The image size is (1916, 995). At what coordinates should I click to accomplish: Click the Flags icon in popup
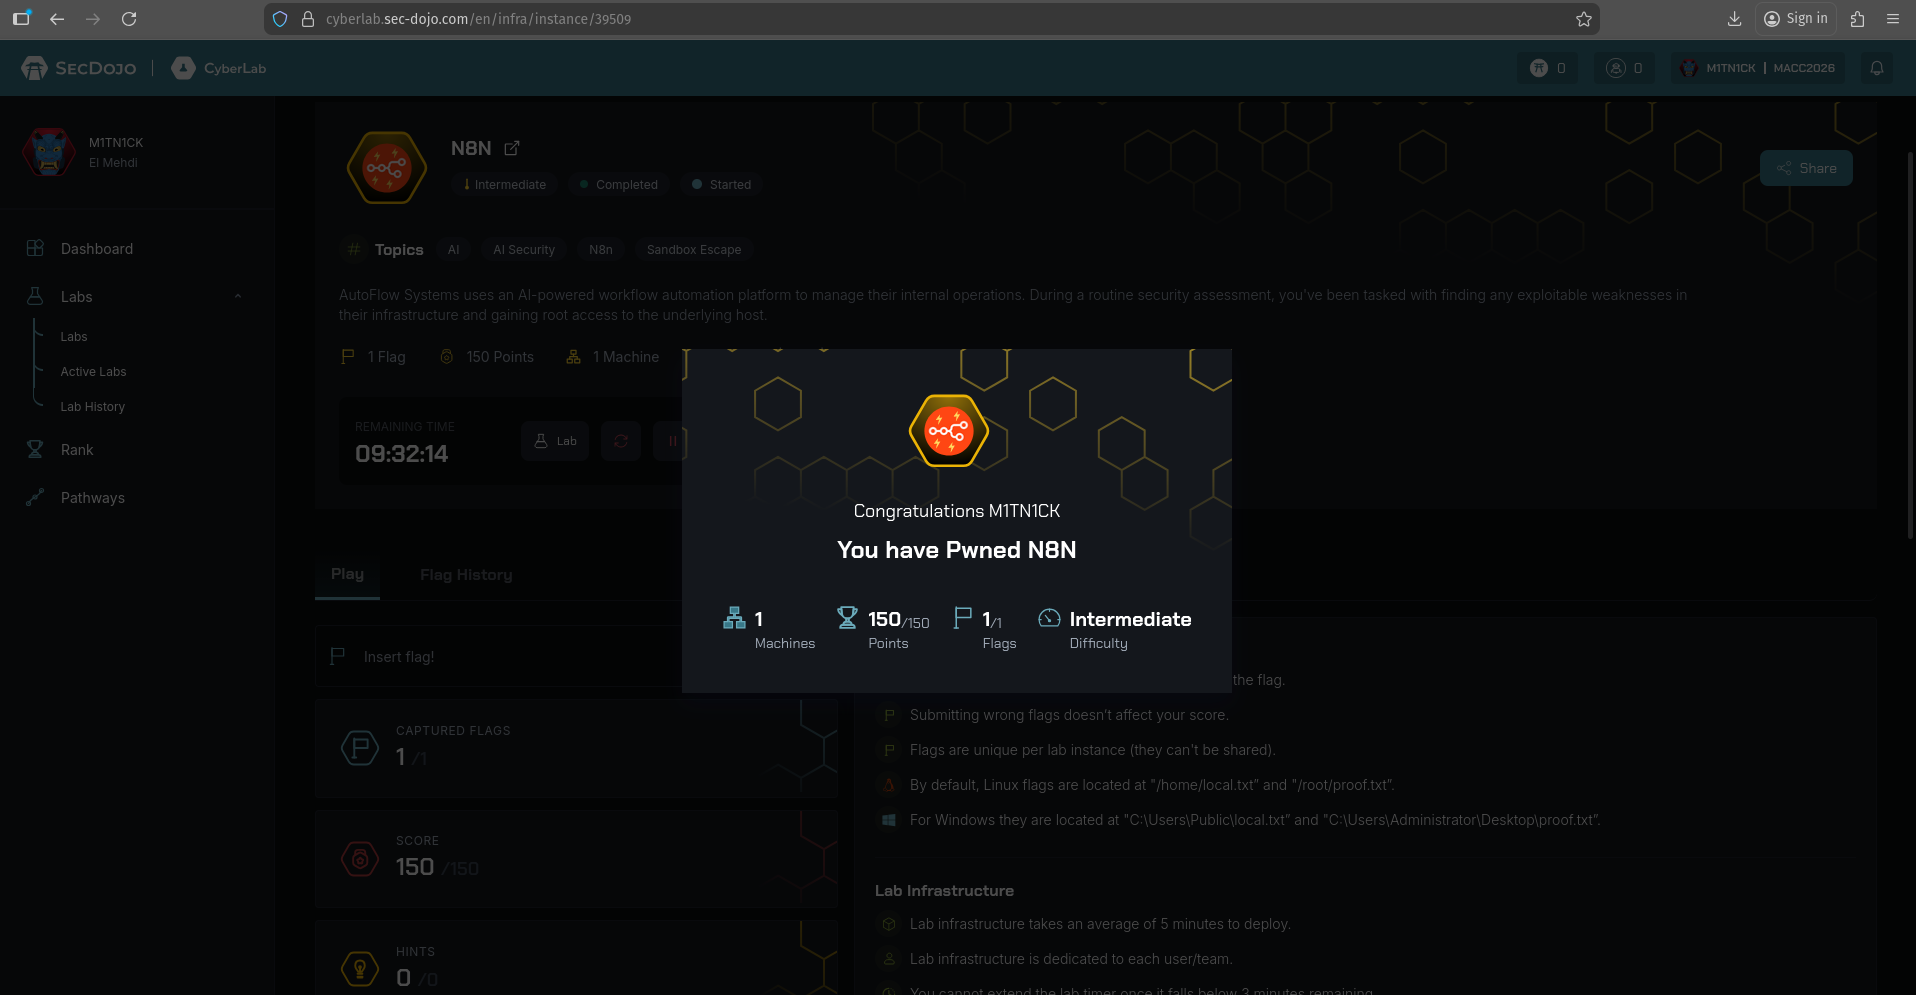[962, 618]
